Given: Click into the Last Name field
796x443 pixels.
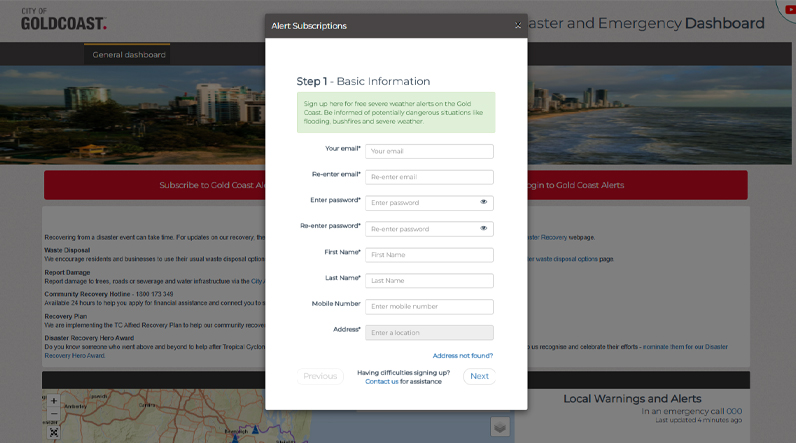Looking at the screenshot, I should pos(429,281).
